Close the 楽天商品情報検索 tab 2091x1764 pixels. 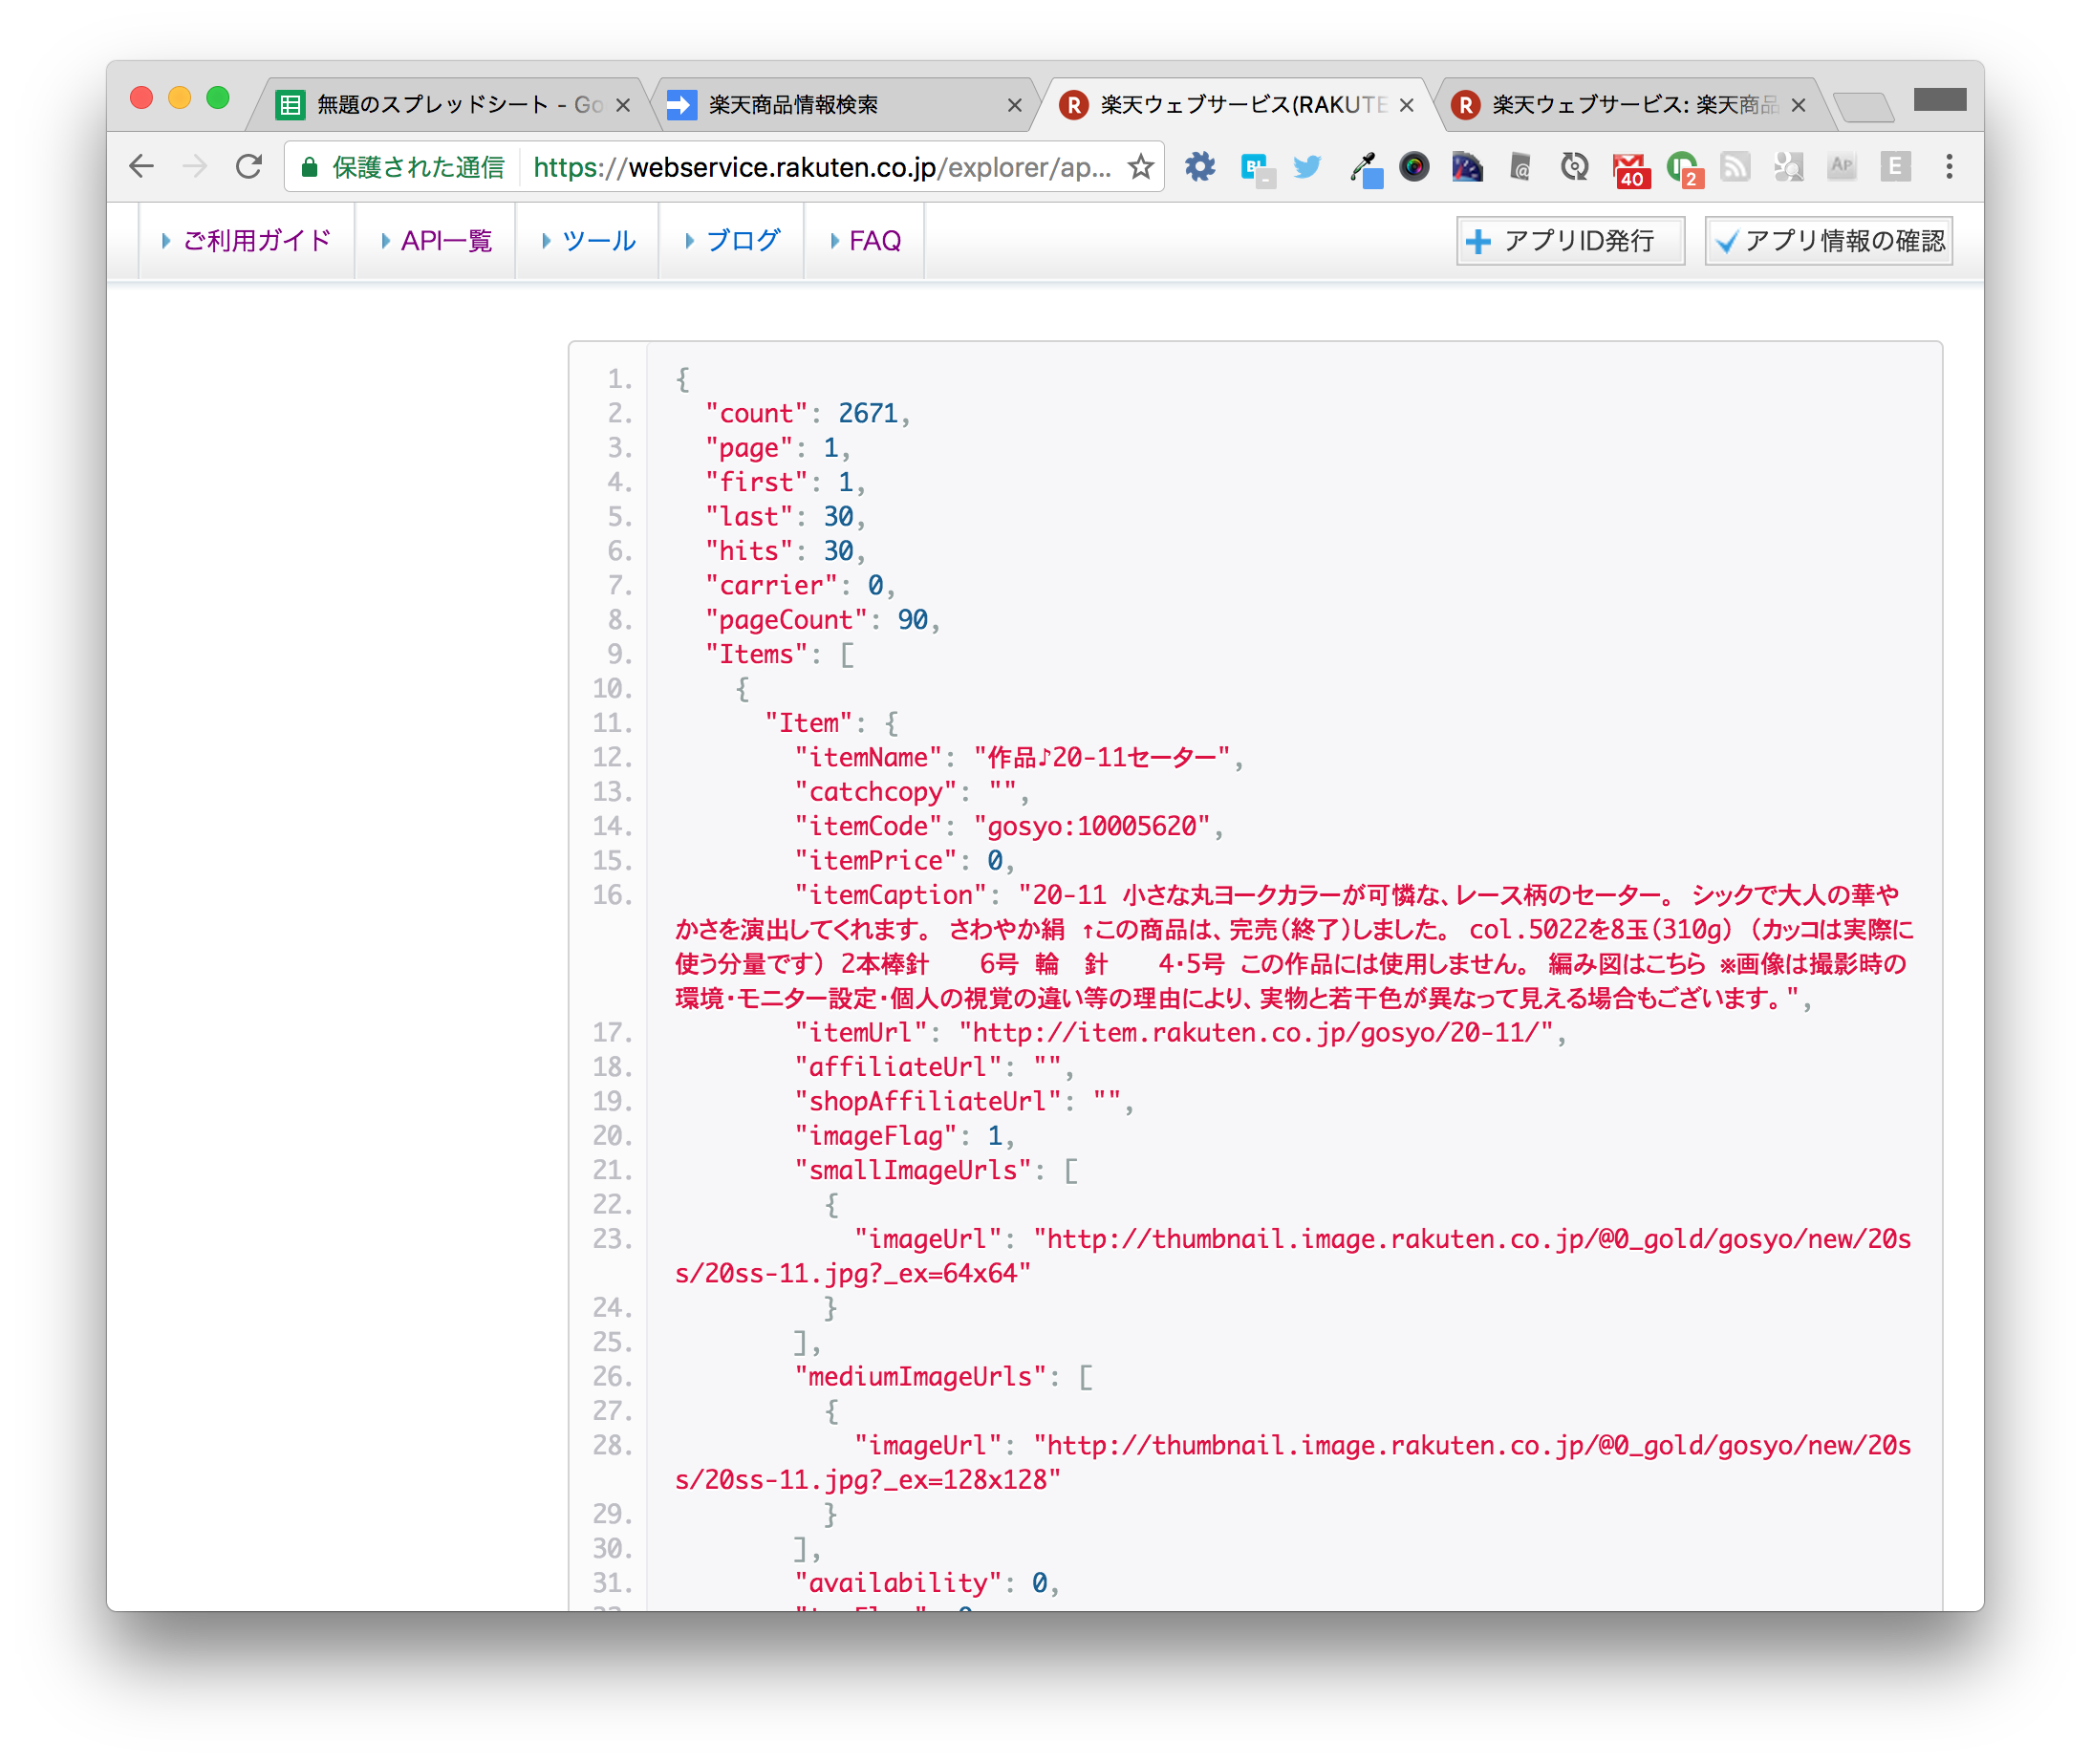[1015, 105]
